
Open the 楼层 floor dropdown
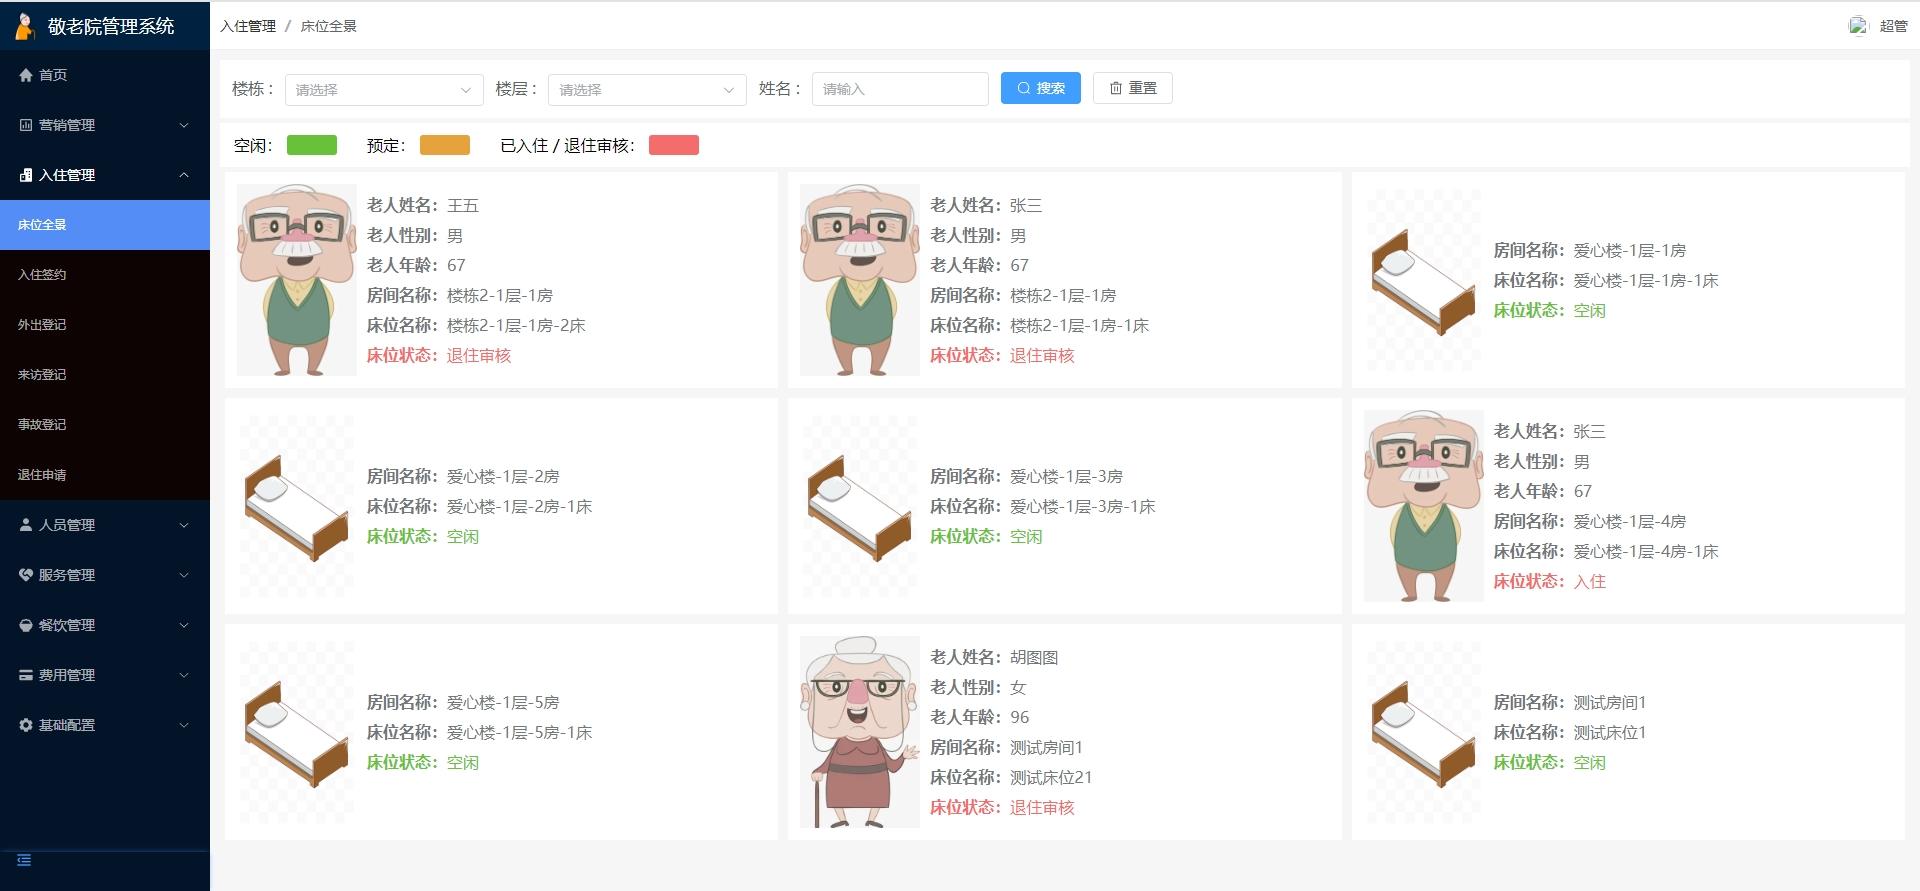(647, 90)
